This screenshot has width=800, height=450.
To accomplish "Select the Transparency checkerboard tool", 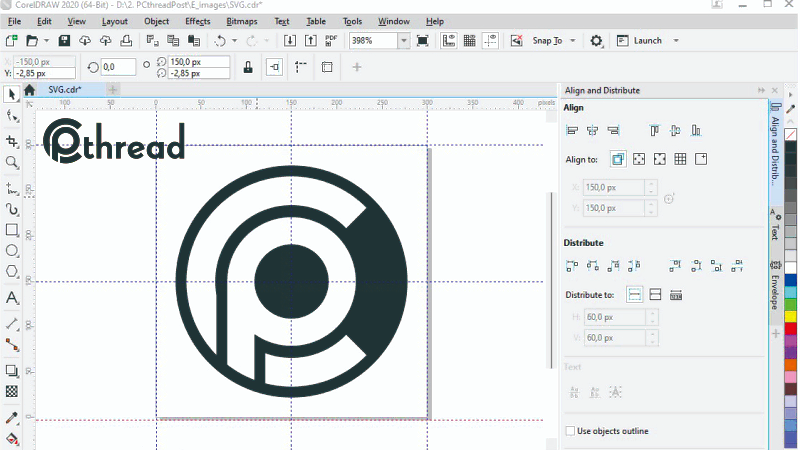I will 11,391.
